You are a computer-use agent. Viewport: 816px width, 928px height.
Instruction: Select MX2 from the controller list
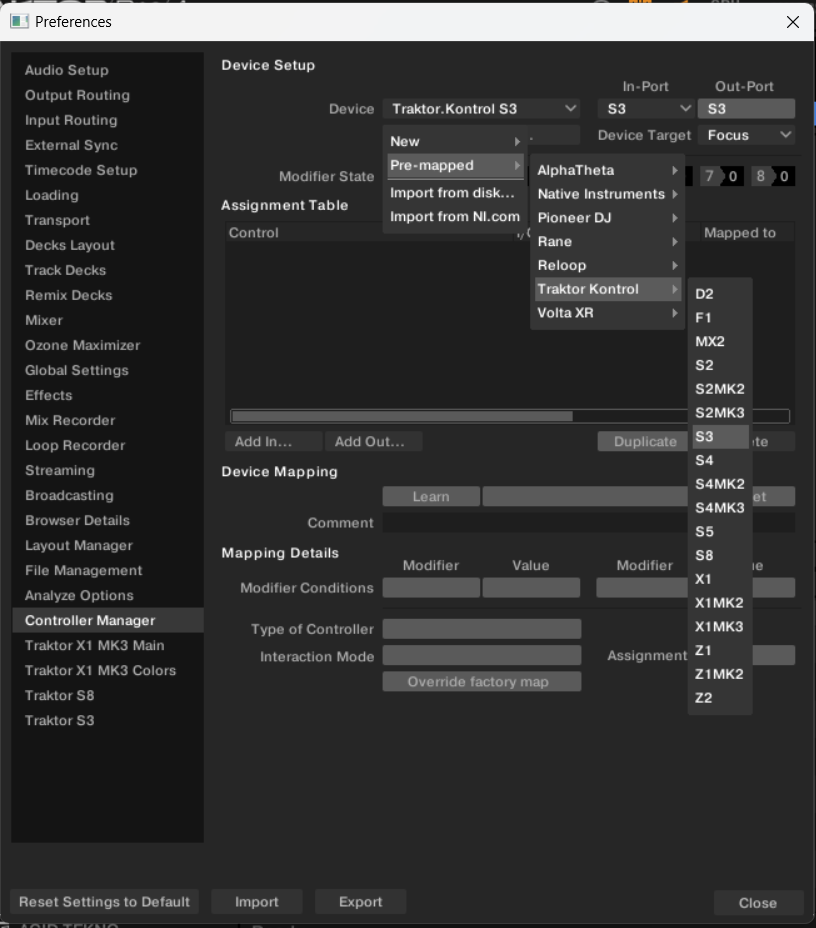click(x=720, y=341)
